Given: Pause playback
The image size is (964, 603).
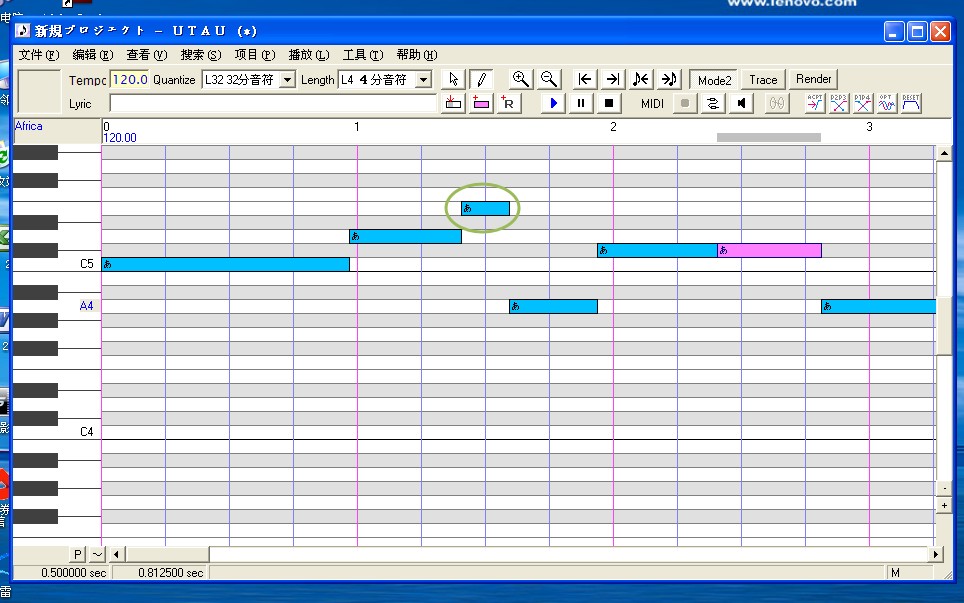Looking at the screenshot, I should pos(581,103).
